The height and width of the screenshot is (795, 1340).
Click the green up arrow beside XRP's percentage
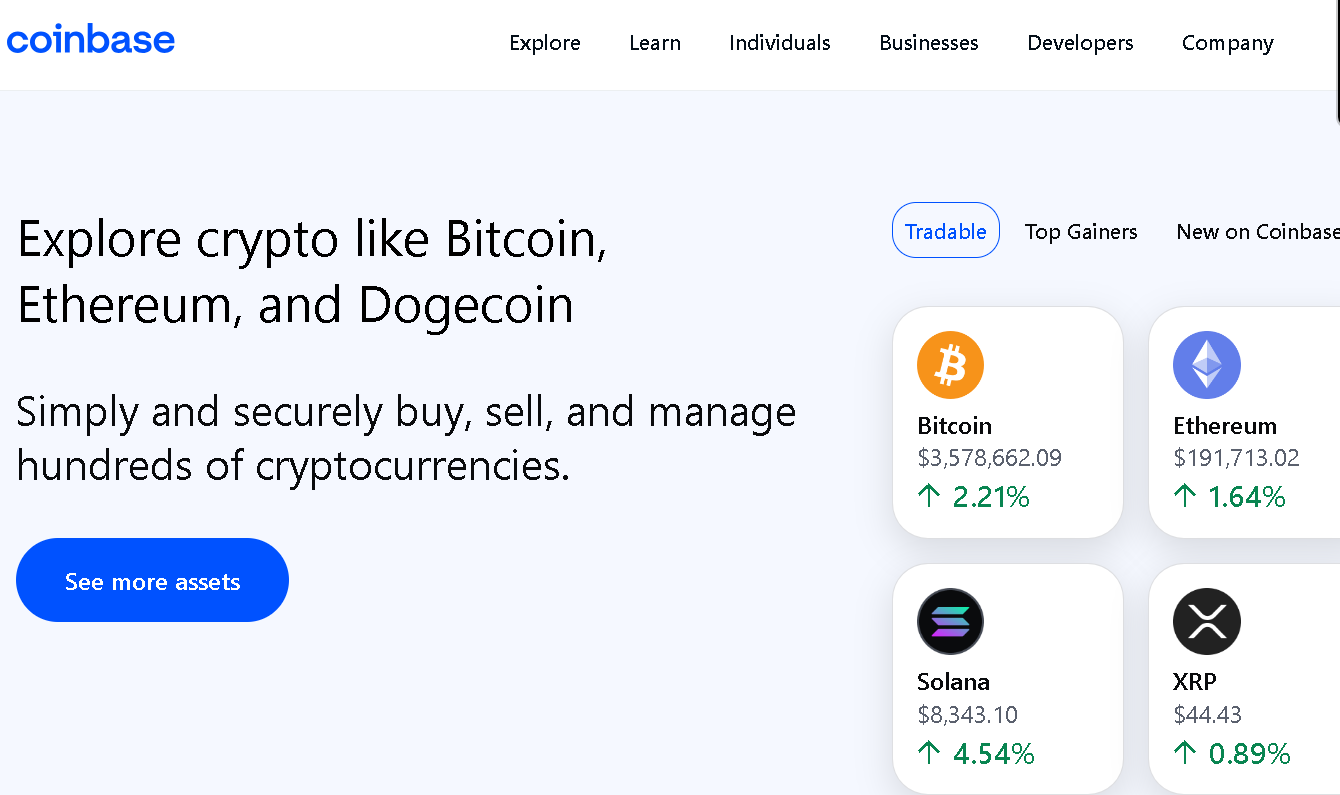click(x=1186, y=753)
